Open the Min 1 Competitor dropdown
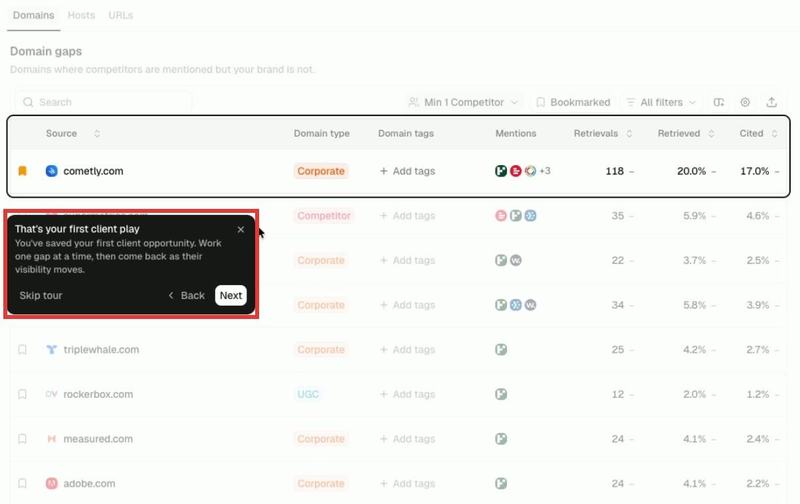This screenshot has height=504, width=800. [x=463, y=102]
